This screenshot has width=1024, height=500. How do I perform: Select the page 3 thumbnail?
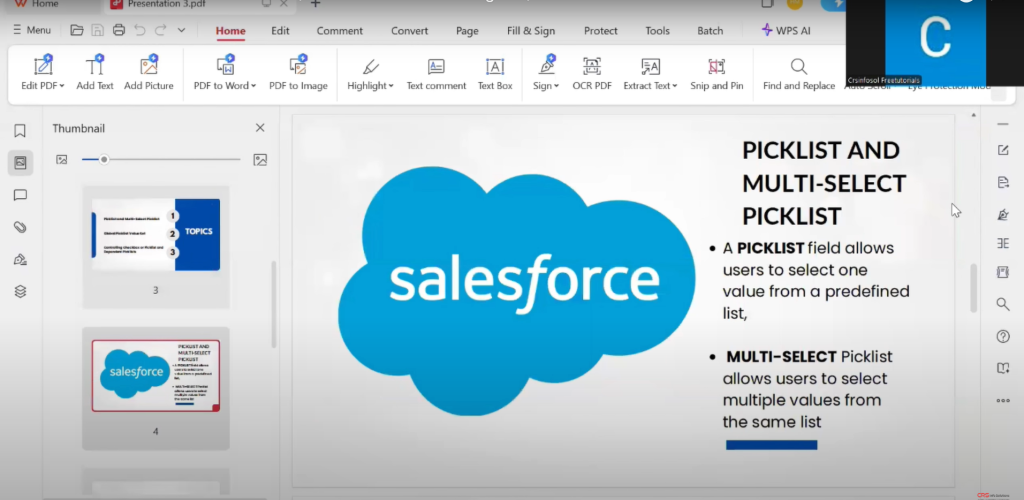click(155, 234)
